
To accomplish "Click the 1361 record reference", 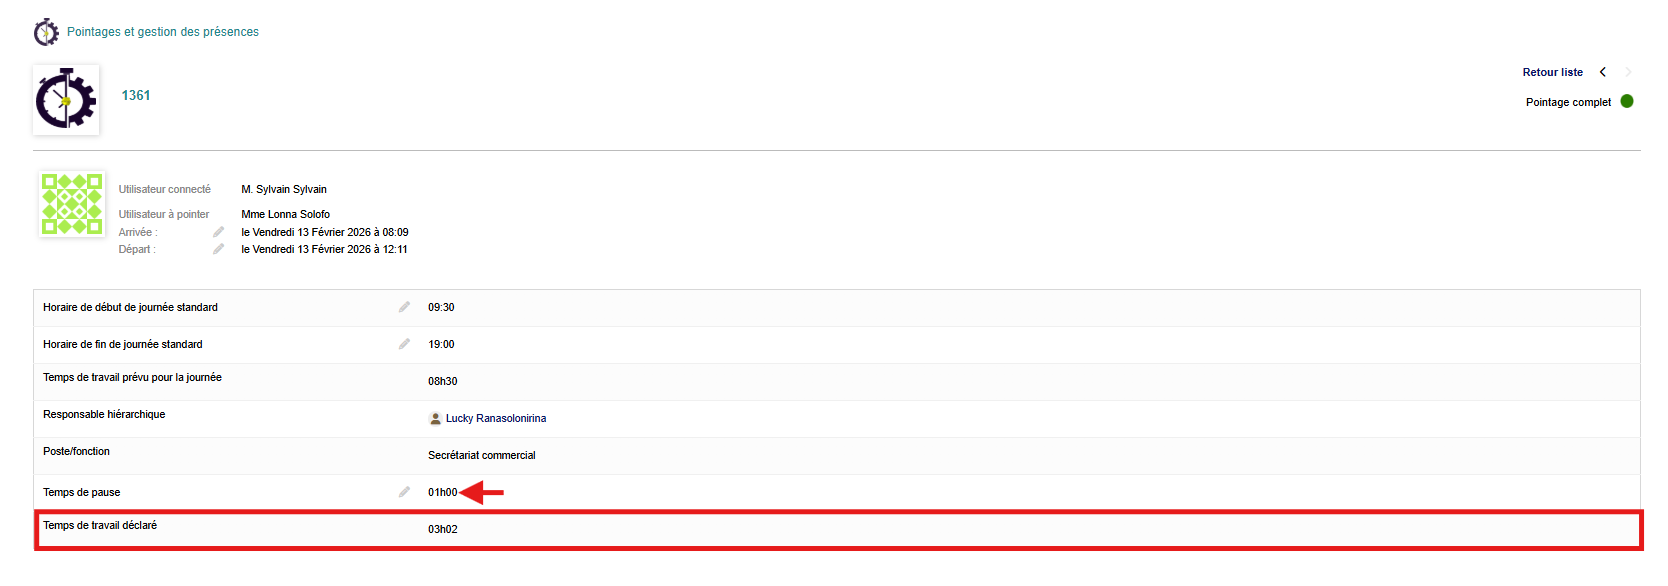I will [136, 95].
